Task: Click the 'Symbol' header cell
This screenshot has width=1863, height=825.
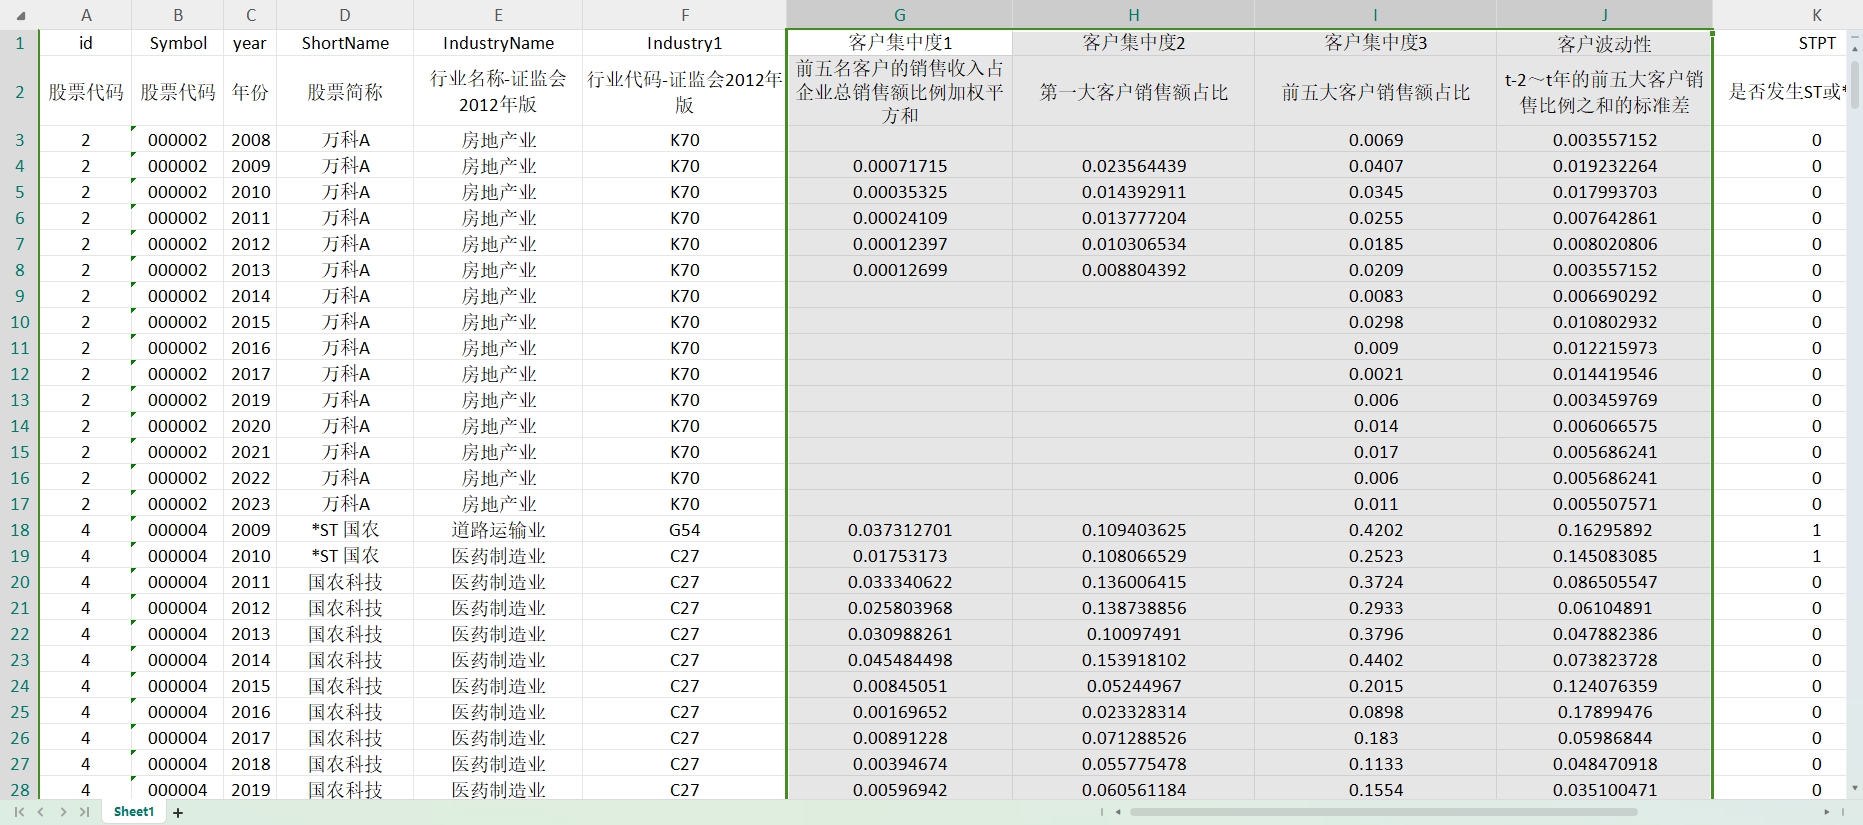Action: coord(178,43)
